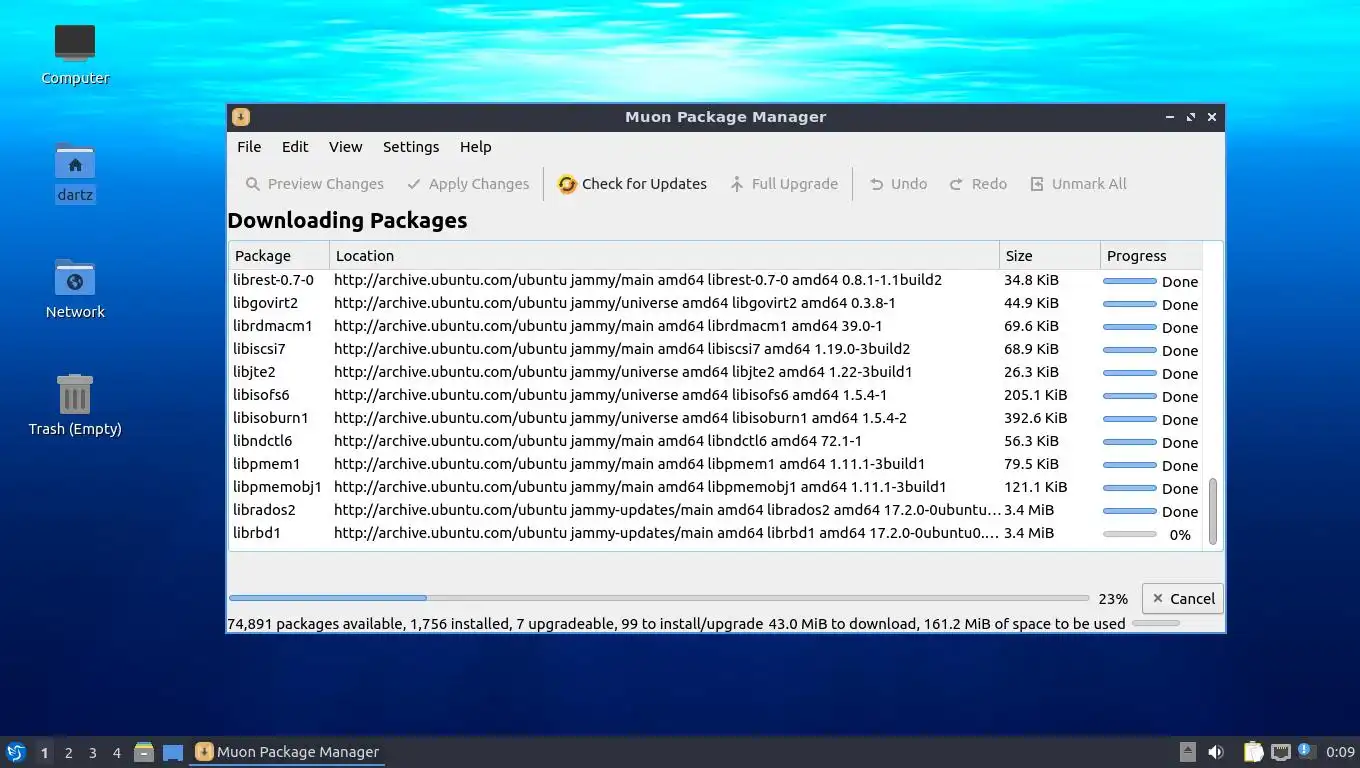Open the View menu

[345, 147]
